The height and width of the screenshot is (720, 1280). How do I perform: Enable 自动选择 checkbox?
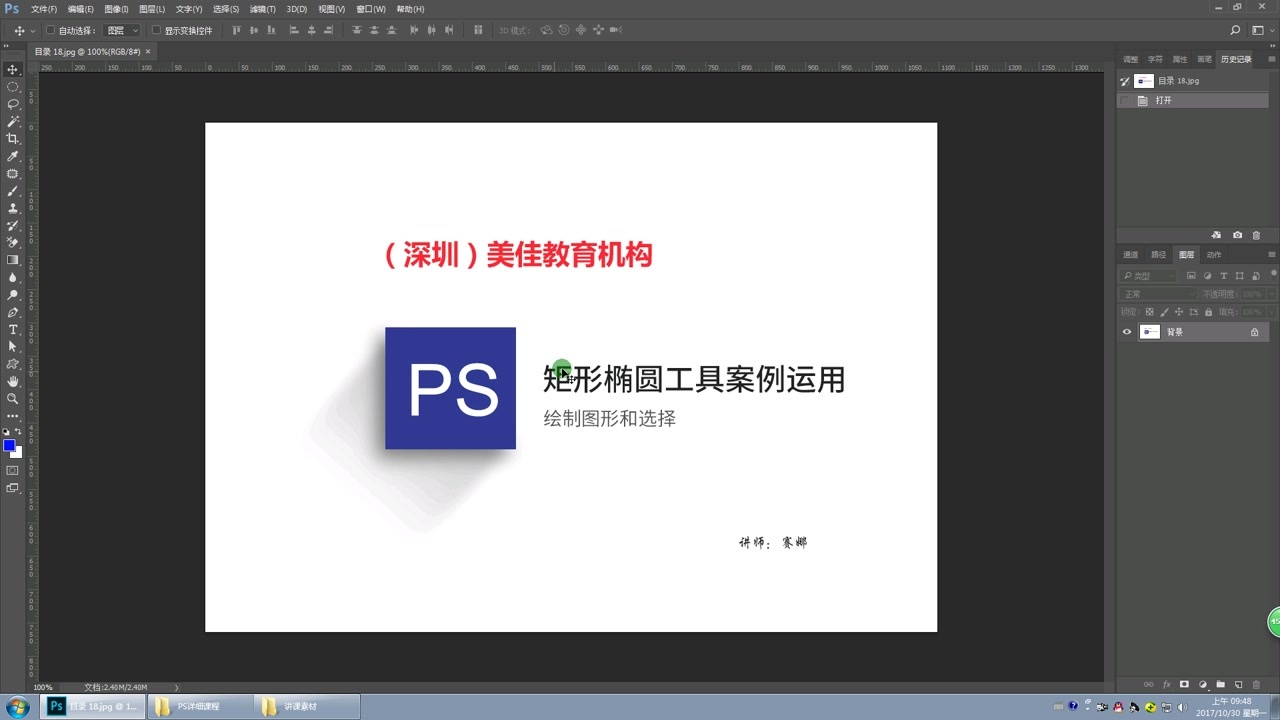51,31
